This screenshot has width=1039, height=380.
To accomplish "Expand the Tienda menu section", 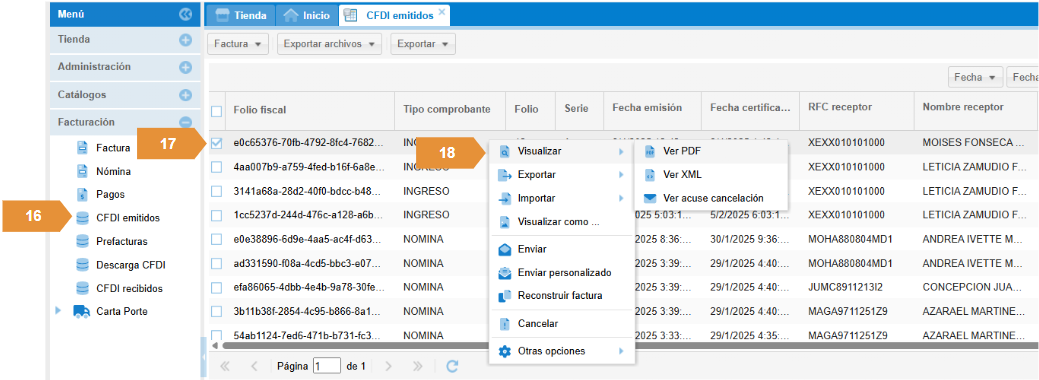I will tap(186, 40).
